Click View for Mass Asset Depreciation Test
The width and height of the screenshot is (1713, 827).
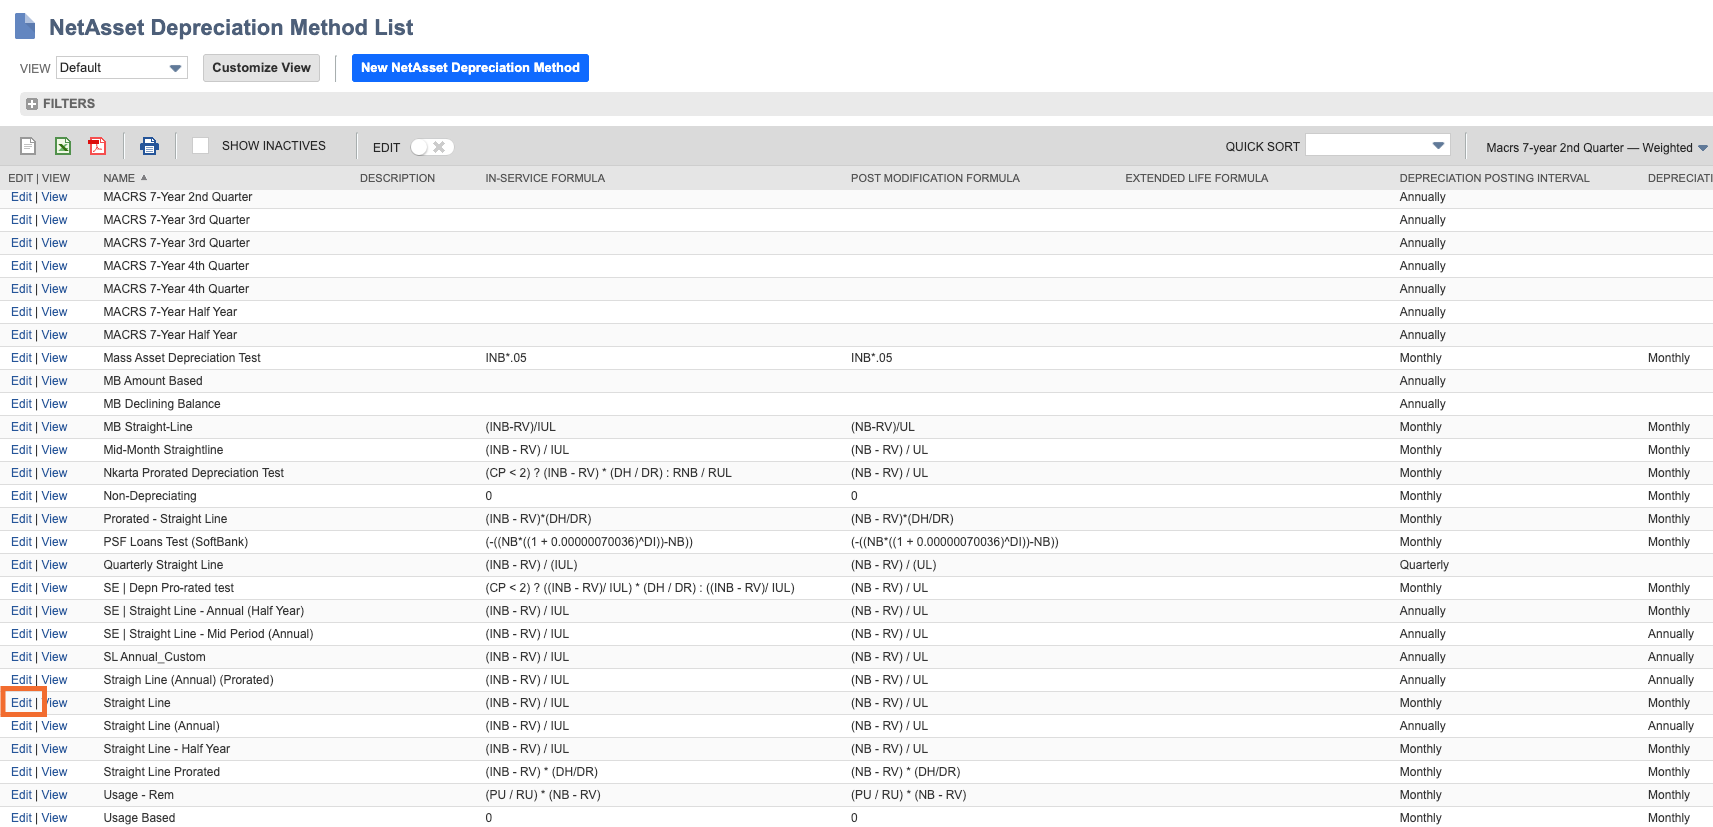point(55,358)
